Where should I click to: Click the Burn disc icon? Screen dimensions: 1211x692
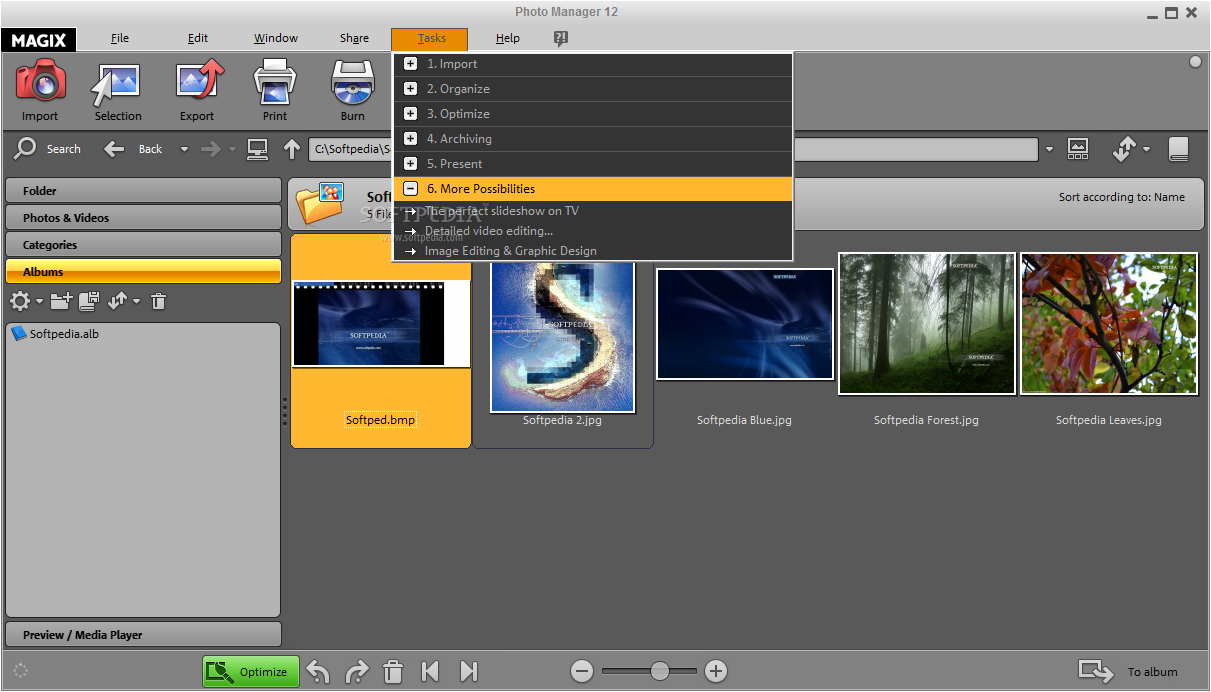tap(353, 82)
